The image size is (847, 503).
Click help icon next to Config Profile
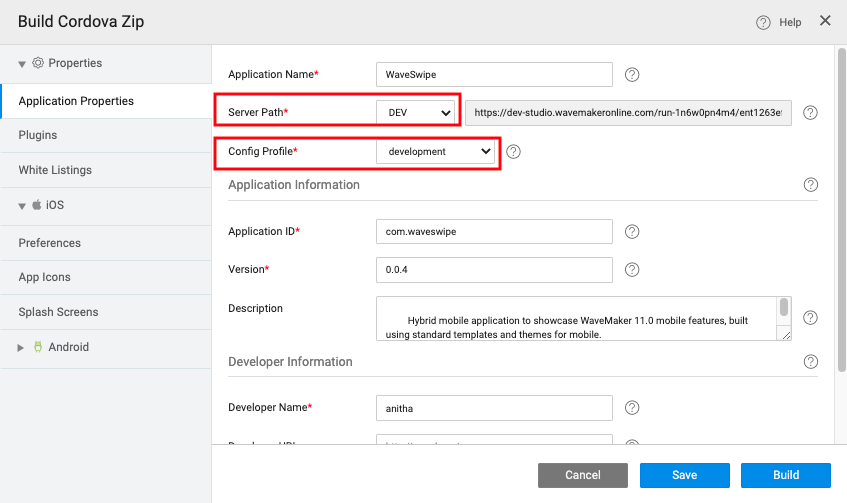[514, 152]
